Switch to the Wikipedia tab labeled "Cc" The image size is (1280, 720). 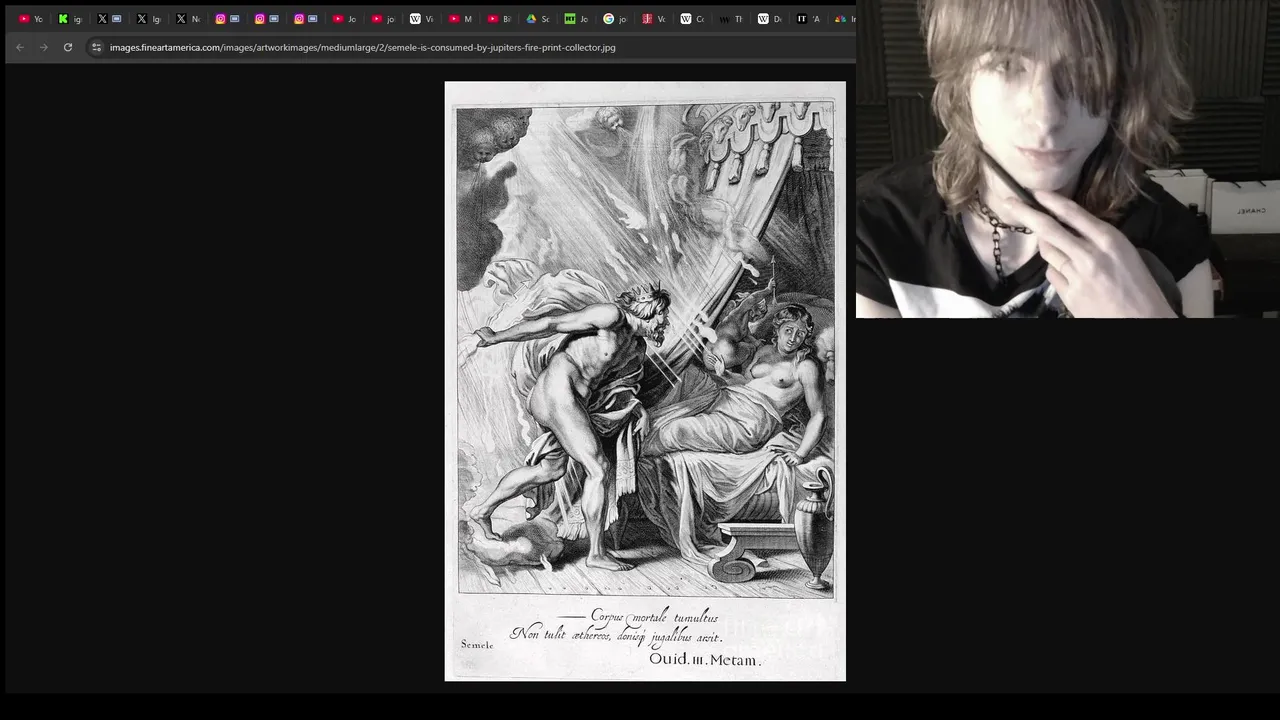pos(693,19)
